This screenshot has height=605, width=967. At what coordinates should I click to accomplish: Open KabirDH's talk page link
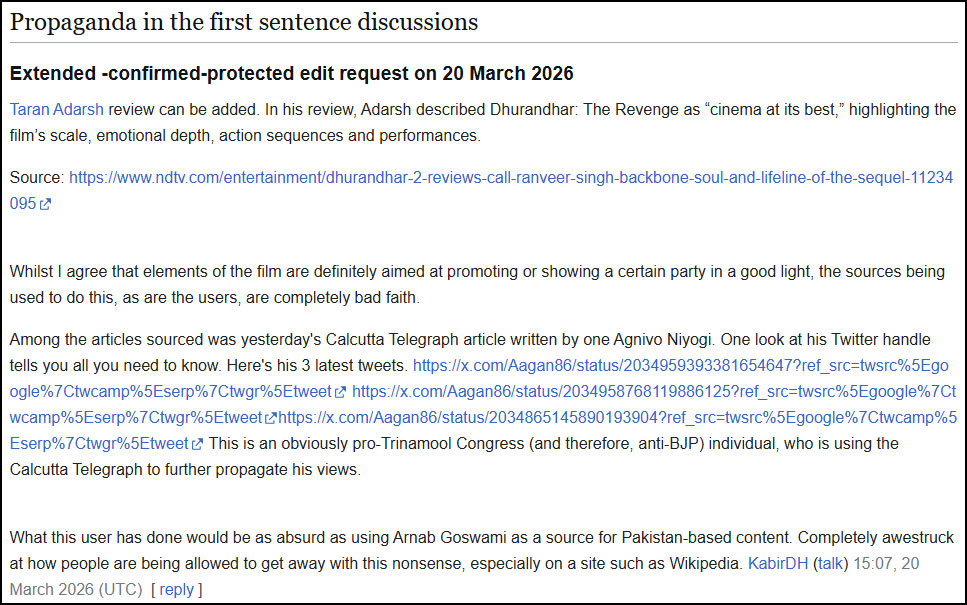pos(830,564)
